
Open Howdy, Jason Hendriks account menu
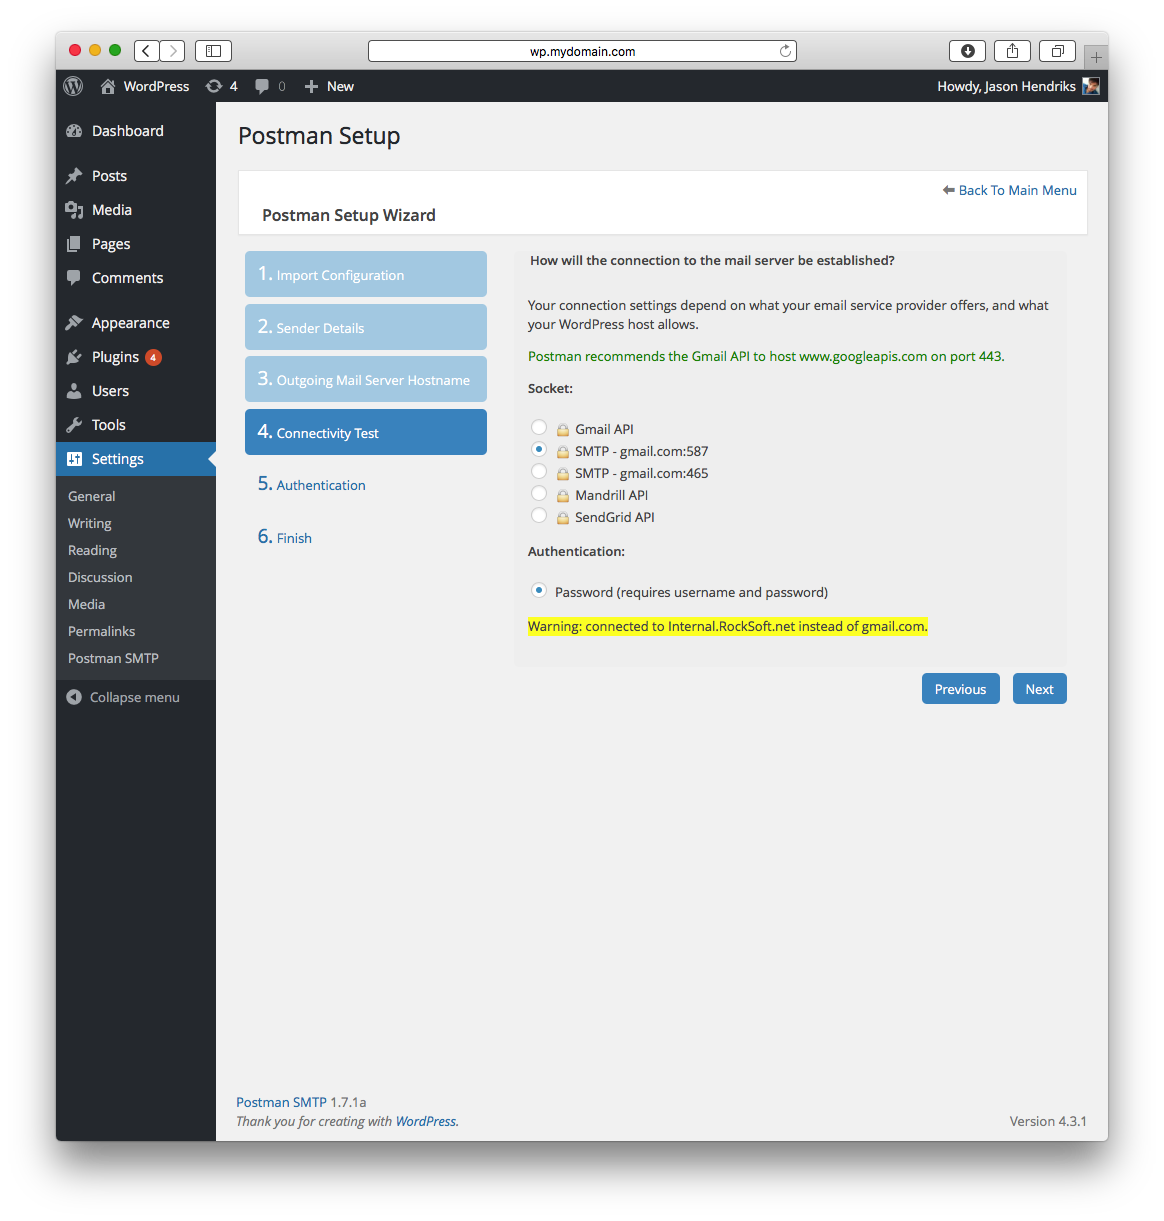click(1018, 86)
